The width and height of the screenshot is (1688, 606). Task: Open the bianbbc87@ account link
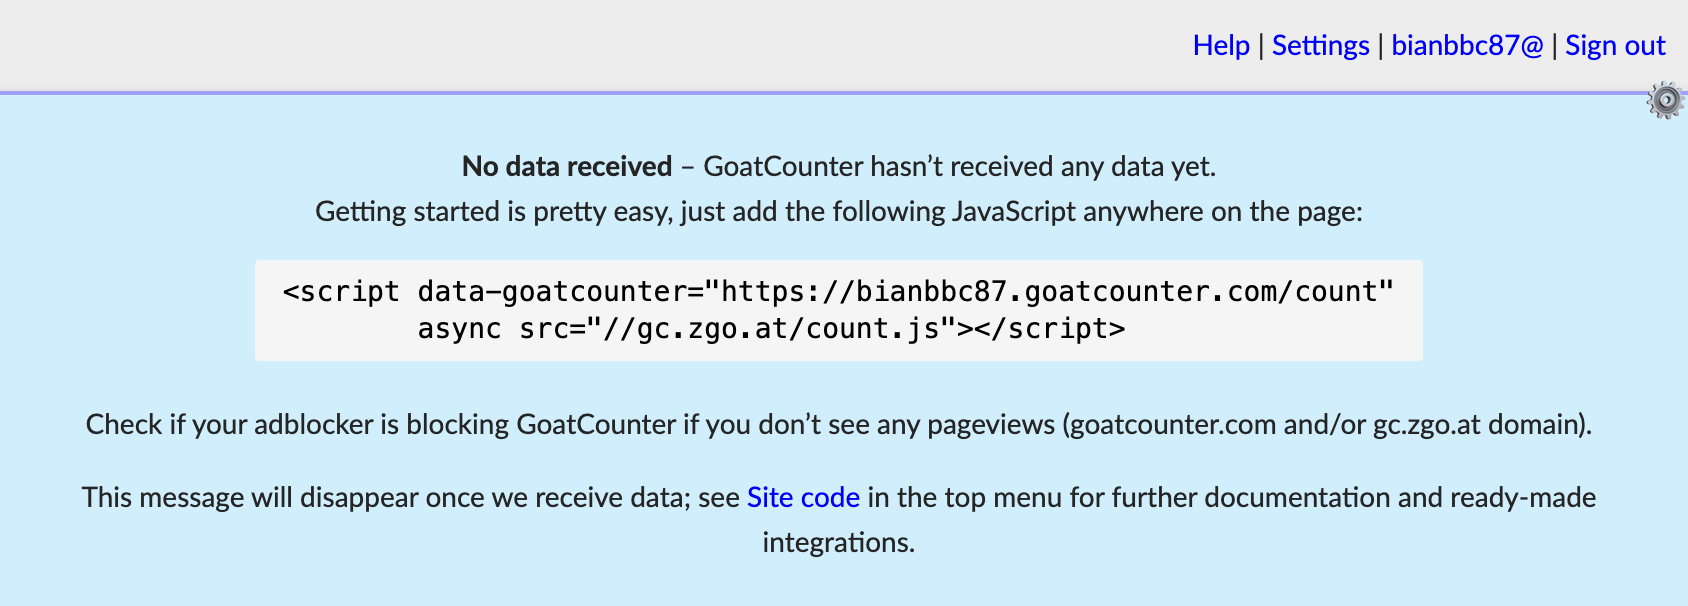pos(1467,46)
